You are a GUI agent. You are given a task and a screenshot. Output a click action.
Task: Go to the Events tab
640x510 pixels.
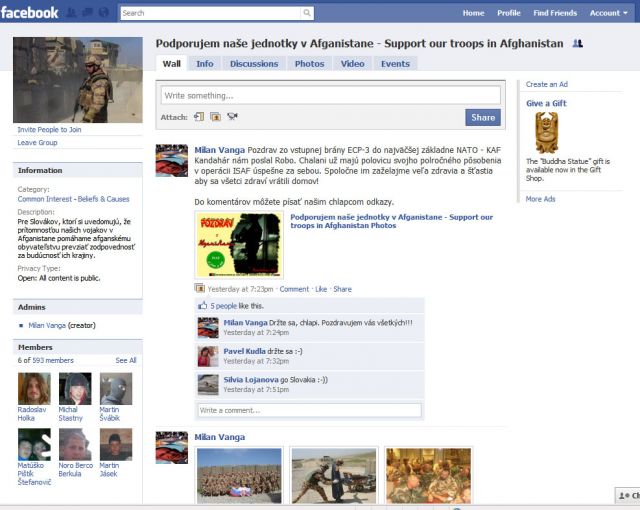coord(395,64)
